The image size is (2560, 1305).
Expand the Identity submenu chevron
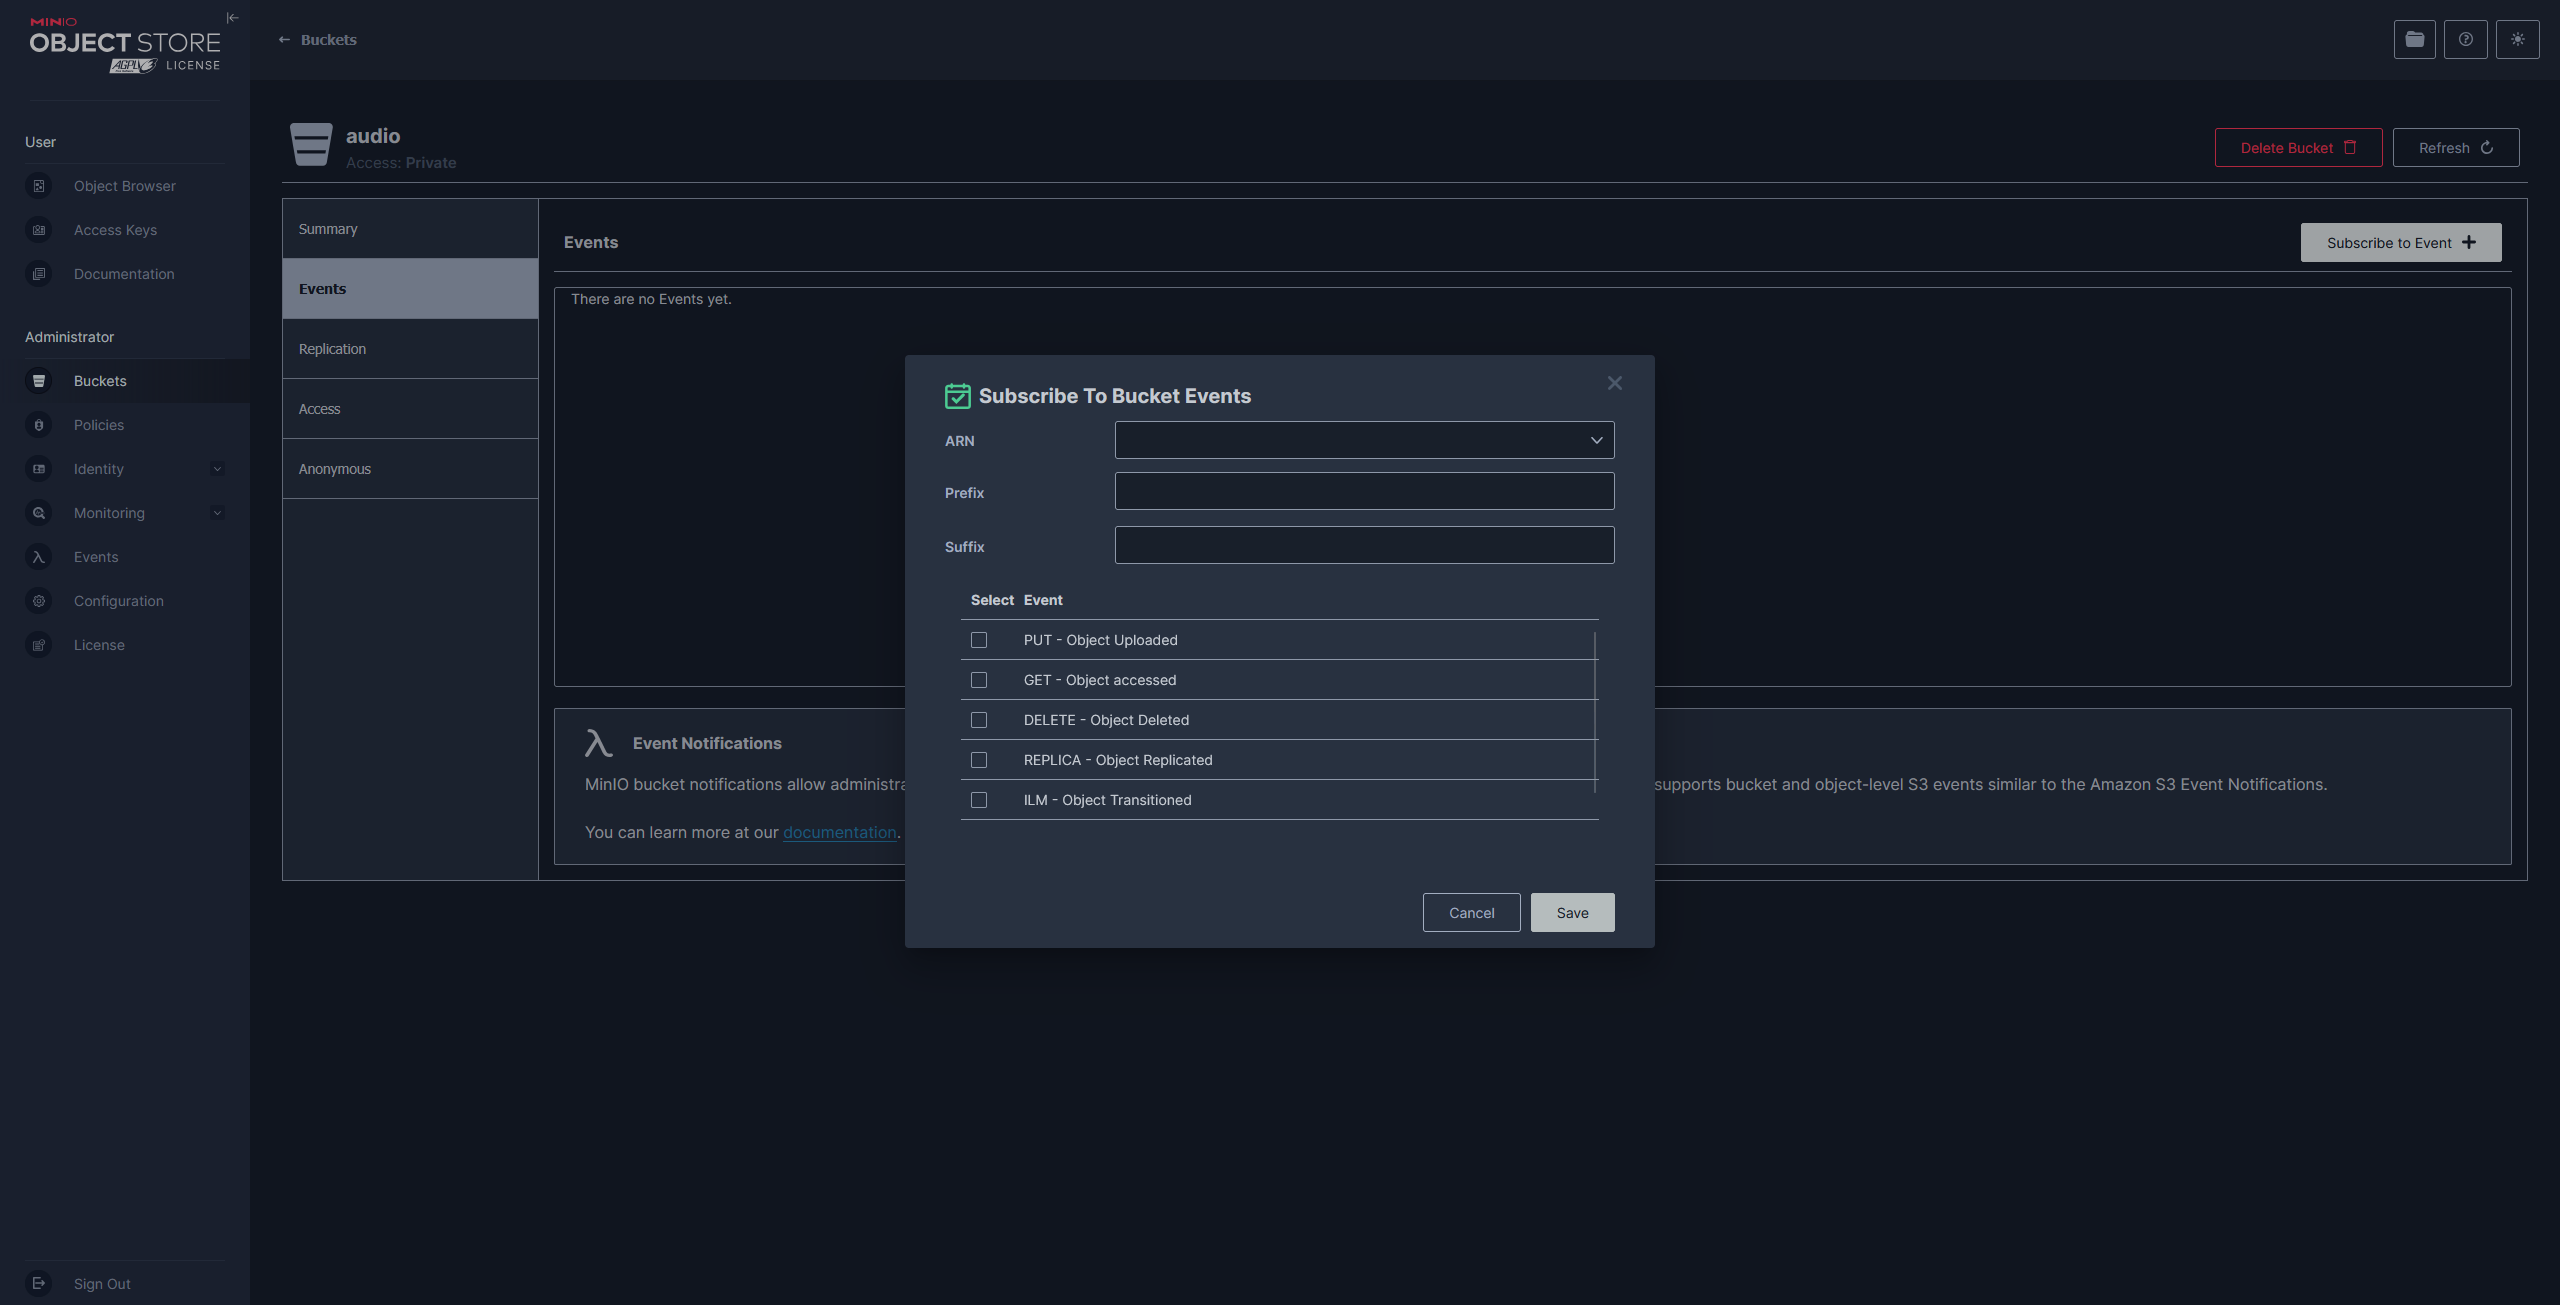coord(217,469)
